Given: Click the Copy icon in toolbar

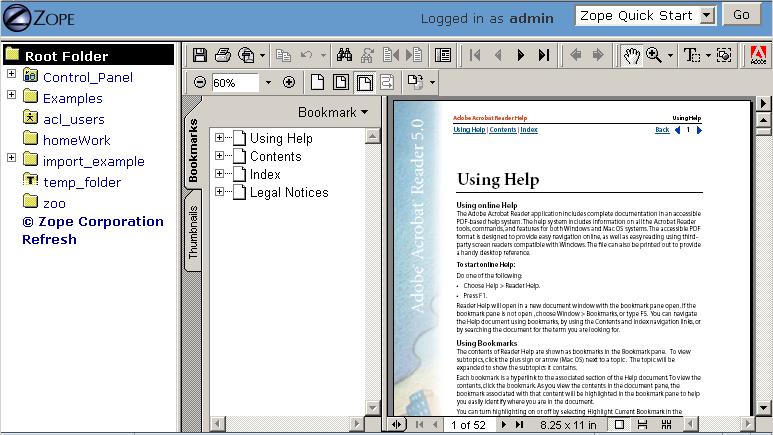Looking at the screenshot, I should pyautogui.click(x=283, y=55).
